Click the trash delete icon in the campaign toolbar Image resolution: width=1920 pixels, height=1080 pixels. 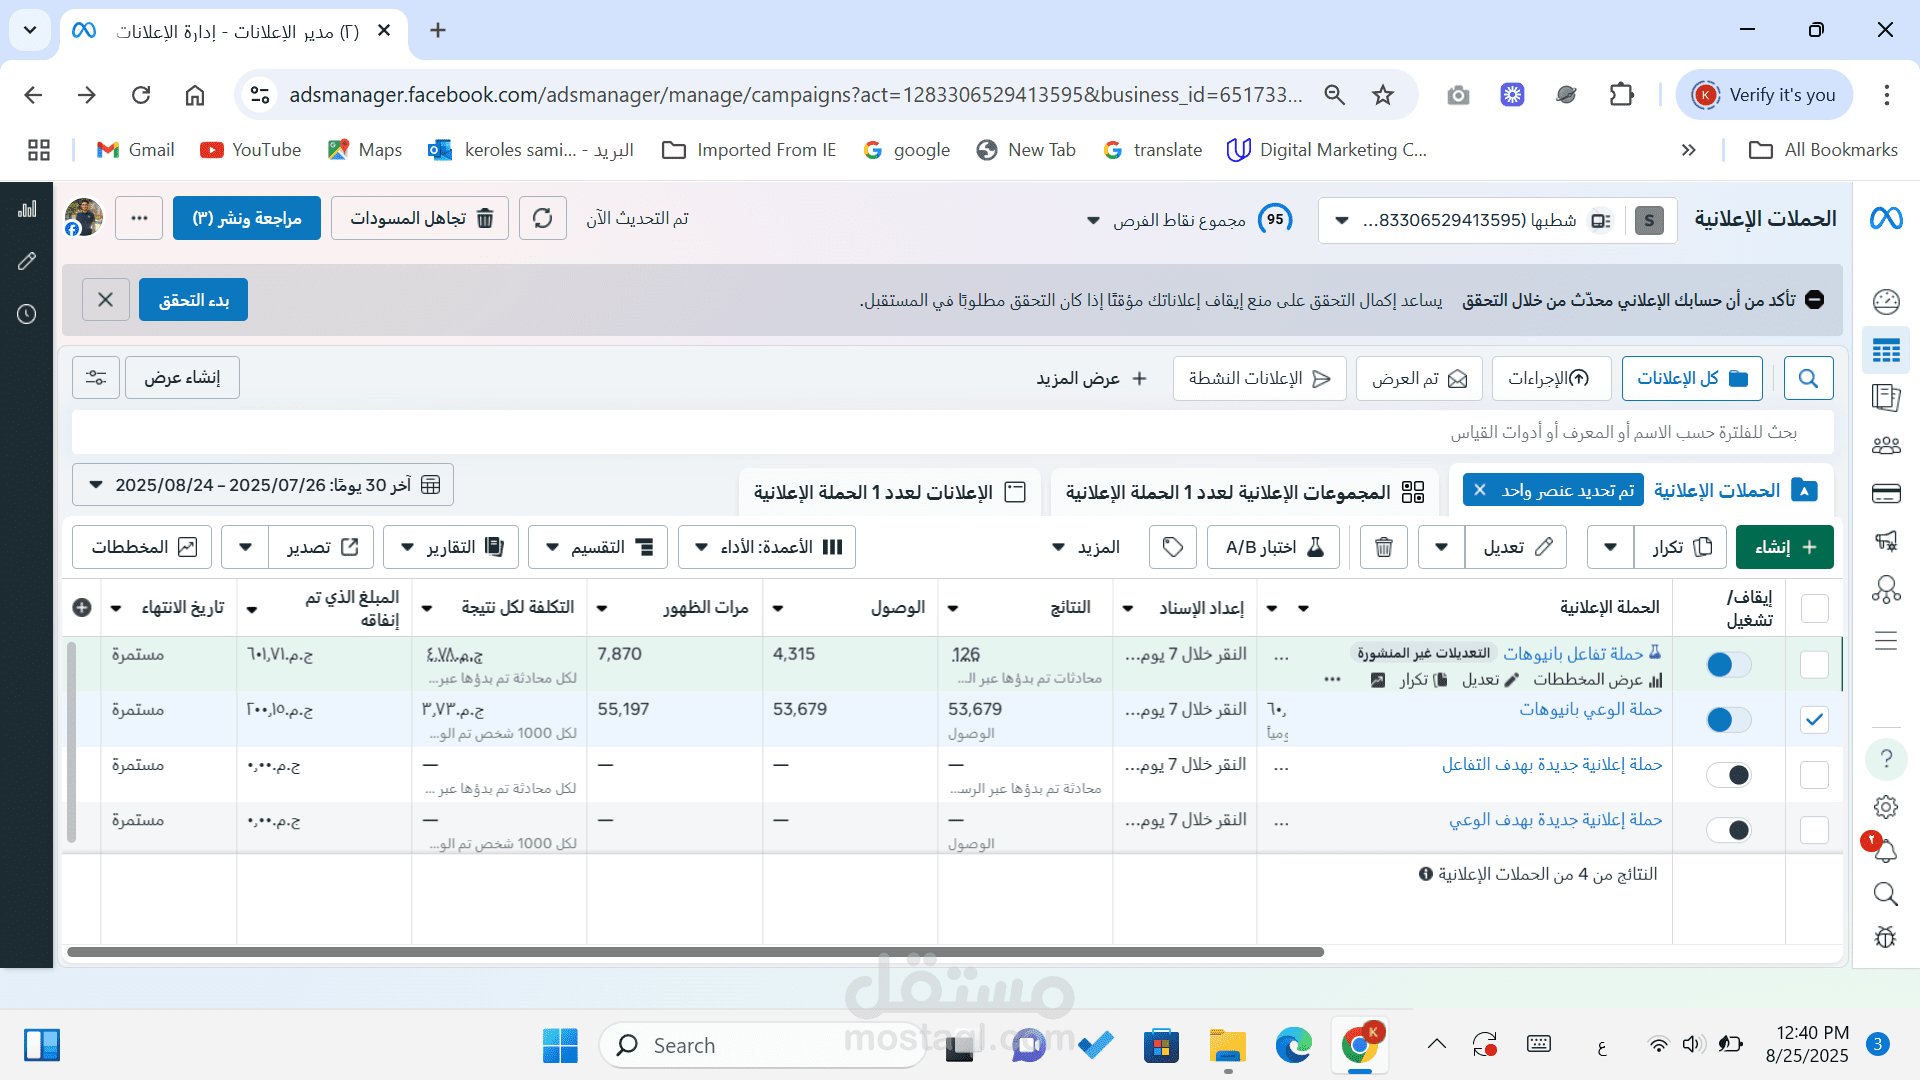(x=1384, y=547)
